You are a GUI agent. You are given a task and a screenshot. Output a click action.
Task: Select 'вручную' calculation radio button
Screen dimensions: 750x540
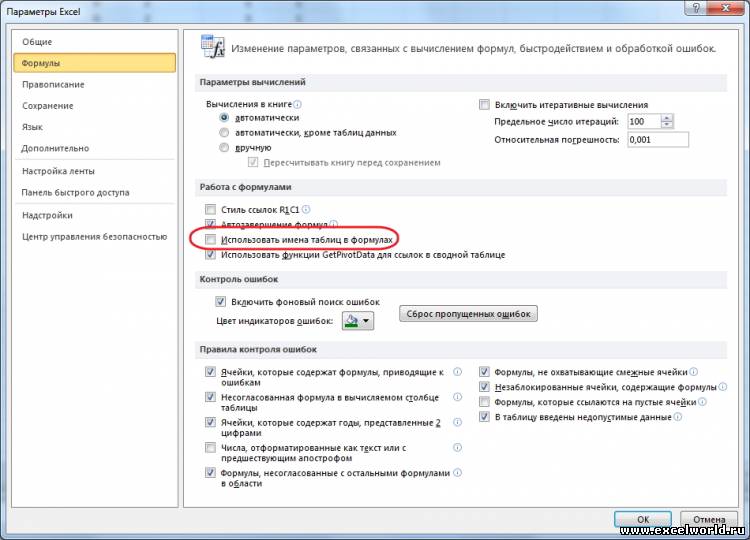tap(224, 147)
